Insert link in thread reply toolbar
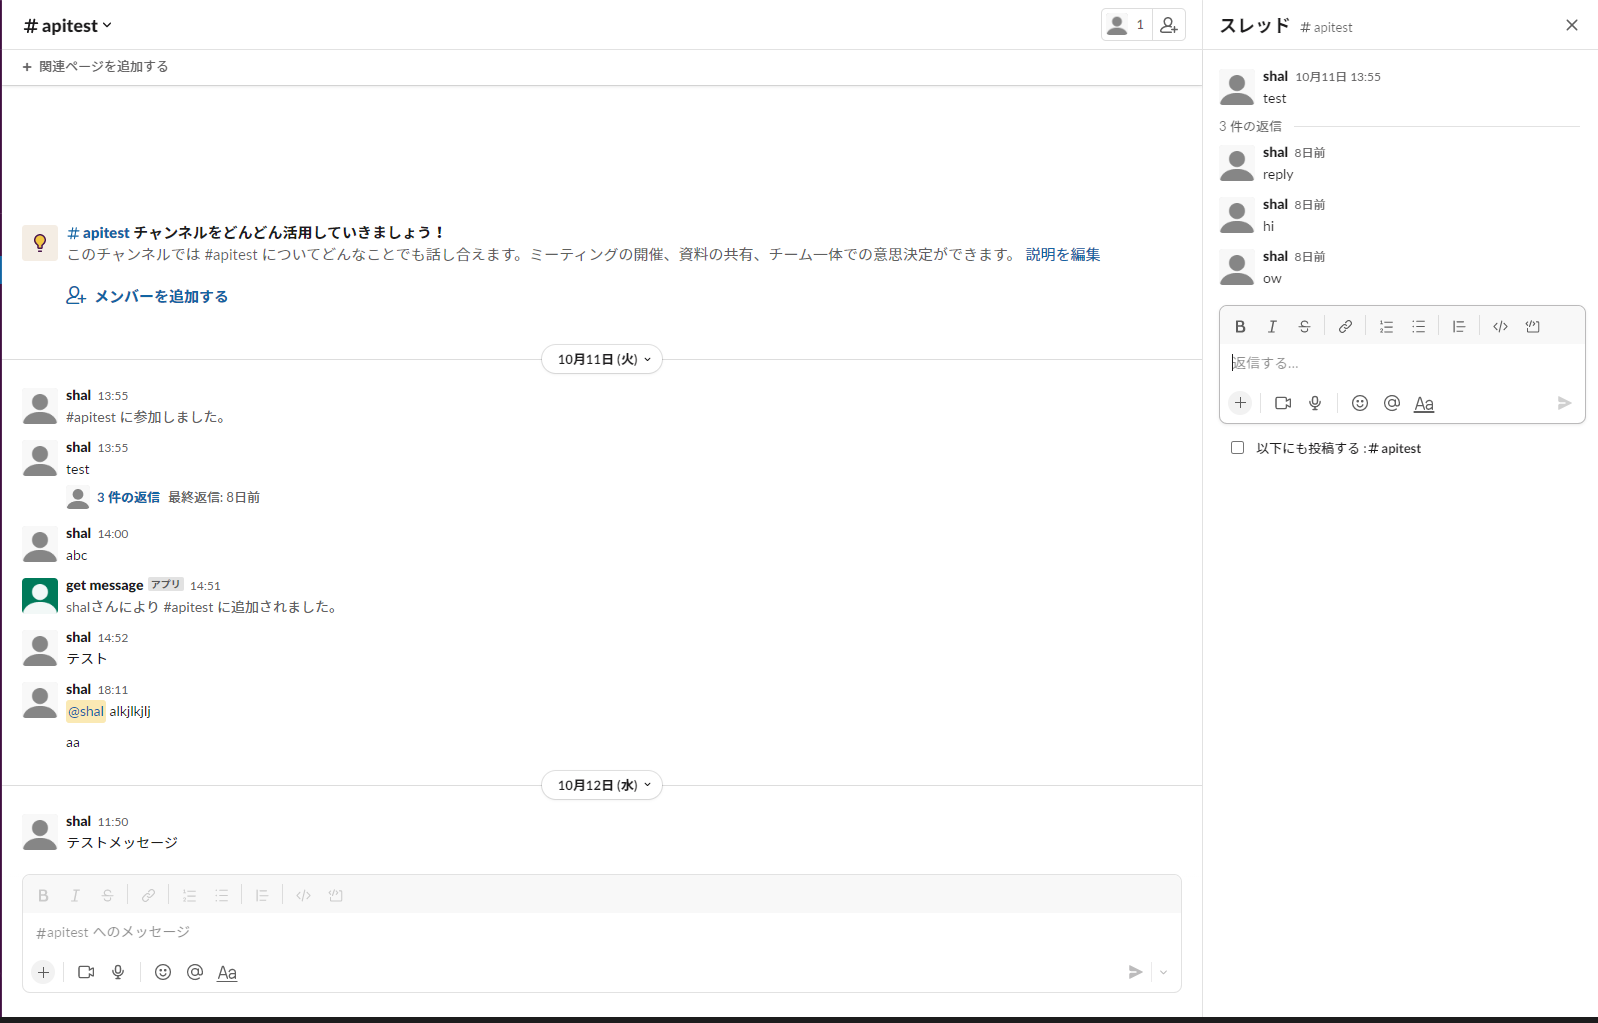Screen dimensions: 1598x1023 pos(1345,327)
